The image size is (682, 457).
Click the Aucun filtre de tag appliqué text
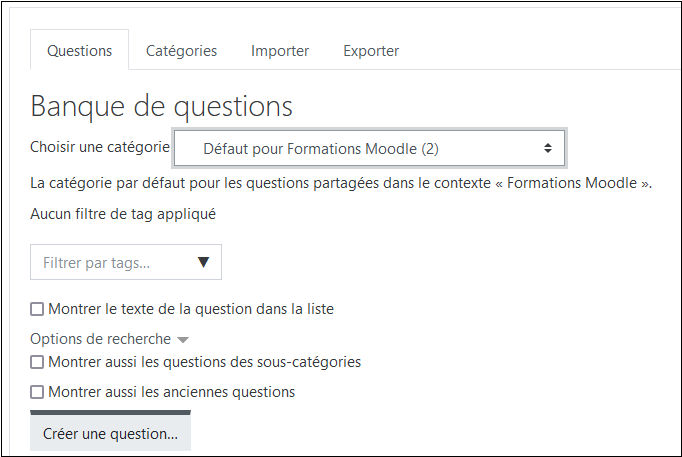click(x=123, y=213)
